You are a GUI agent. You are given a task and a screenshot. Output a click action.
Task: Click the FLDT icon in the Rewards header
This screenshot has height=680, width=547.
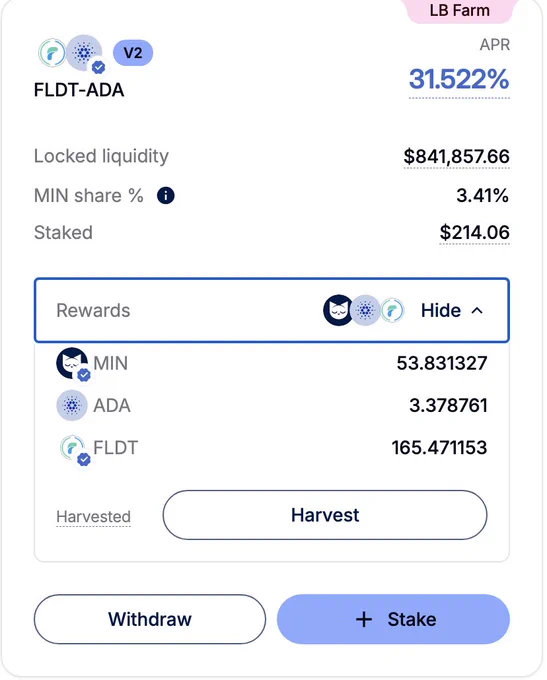click(392, 311)
